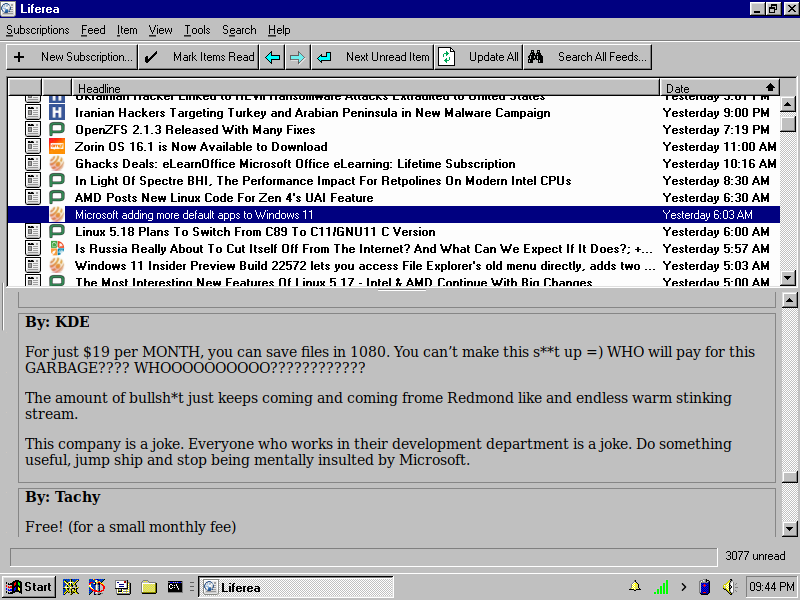Open the Windows Start menu
This screenshot has width=800, height=600.
coord(29,587)
